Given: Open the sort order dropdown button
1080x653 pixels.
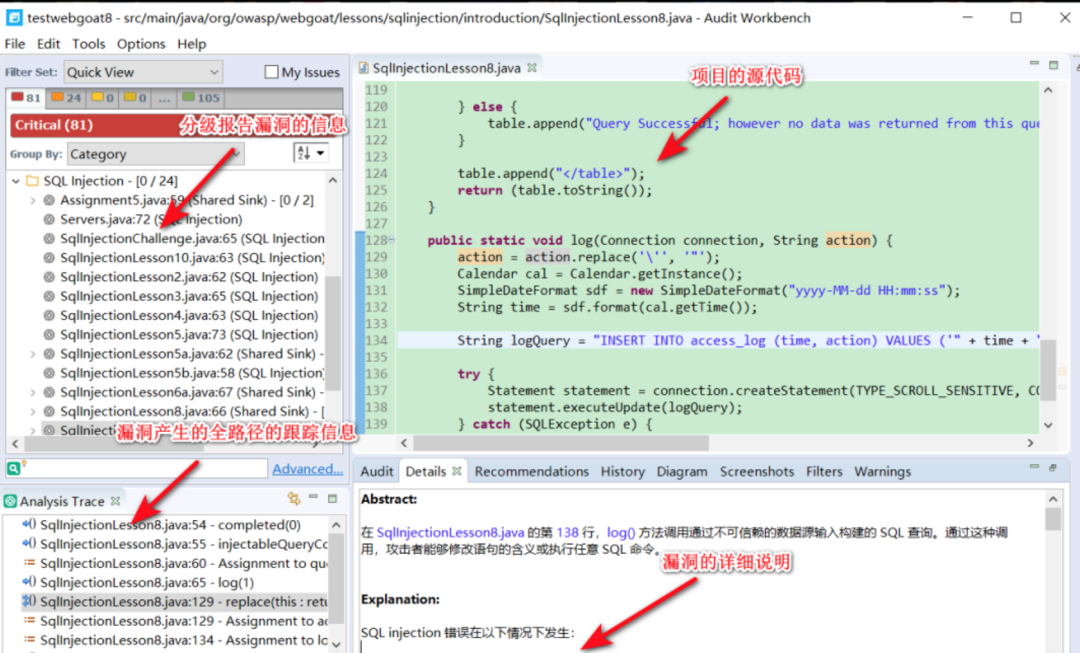Looking at the screenshot, I should click(x=310, y=153).
